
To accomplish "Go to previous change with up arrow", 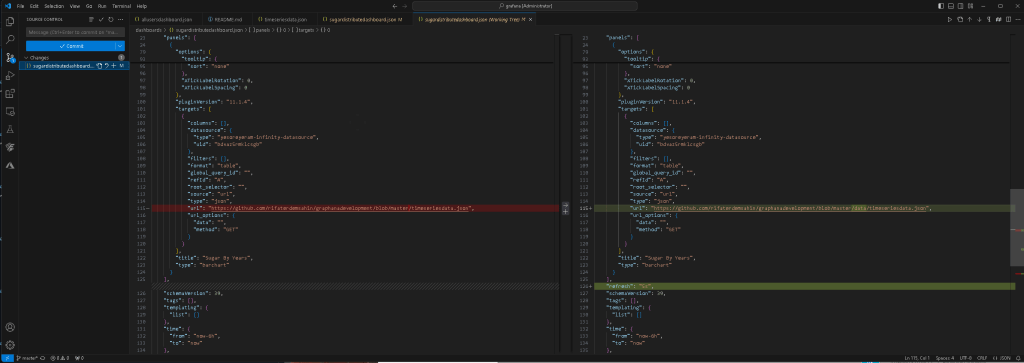I will pos(969,20).
